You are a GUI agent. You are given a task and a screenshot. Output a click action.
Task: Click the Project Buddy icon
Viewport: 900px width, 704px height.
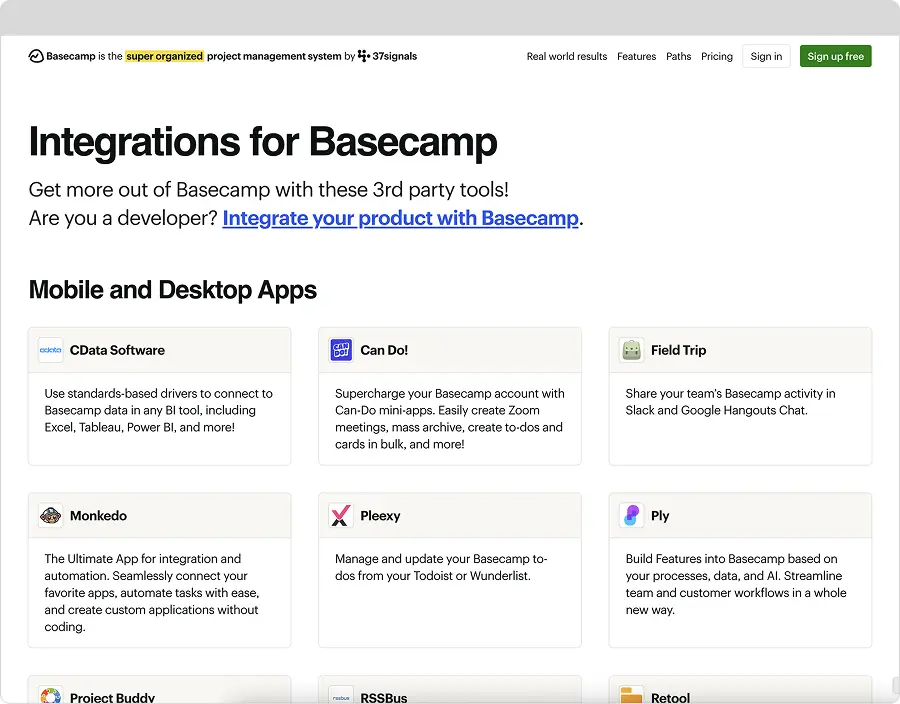coord(50,695)
